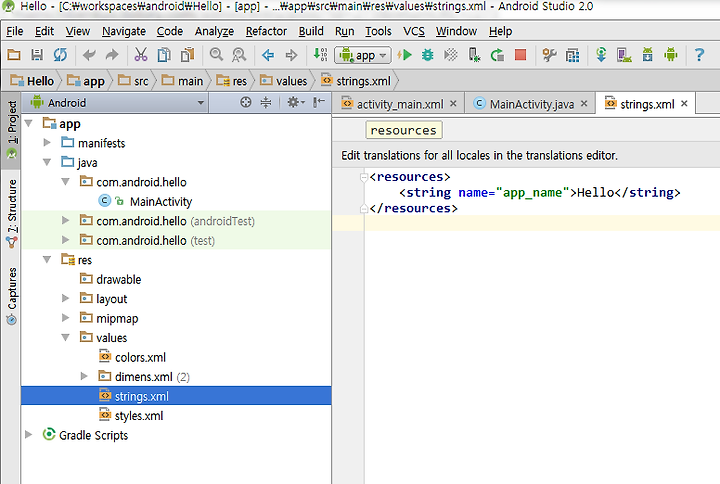The height and width of the screenshot is (484, 720).
Task: Open the Build menu
Action: pyautogui.click(x=311, y=31)
